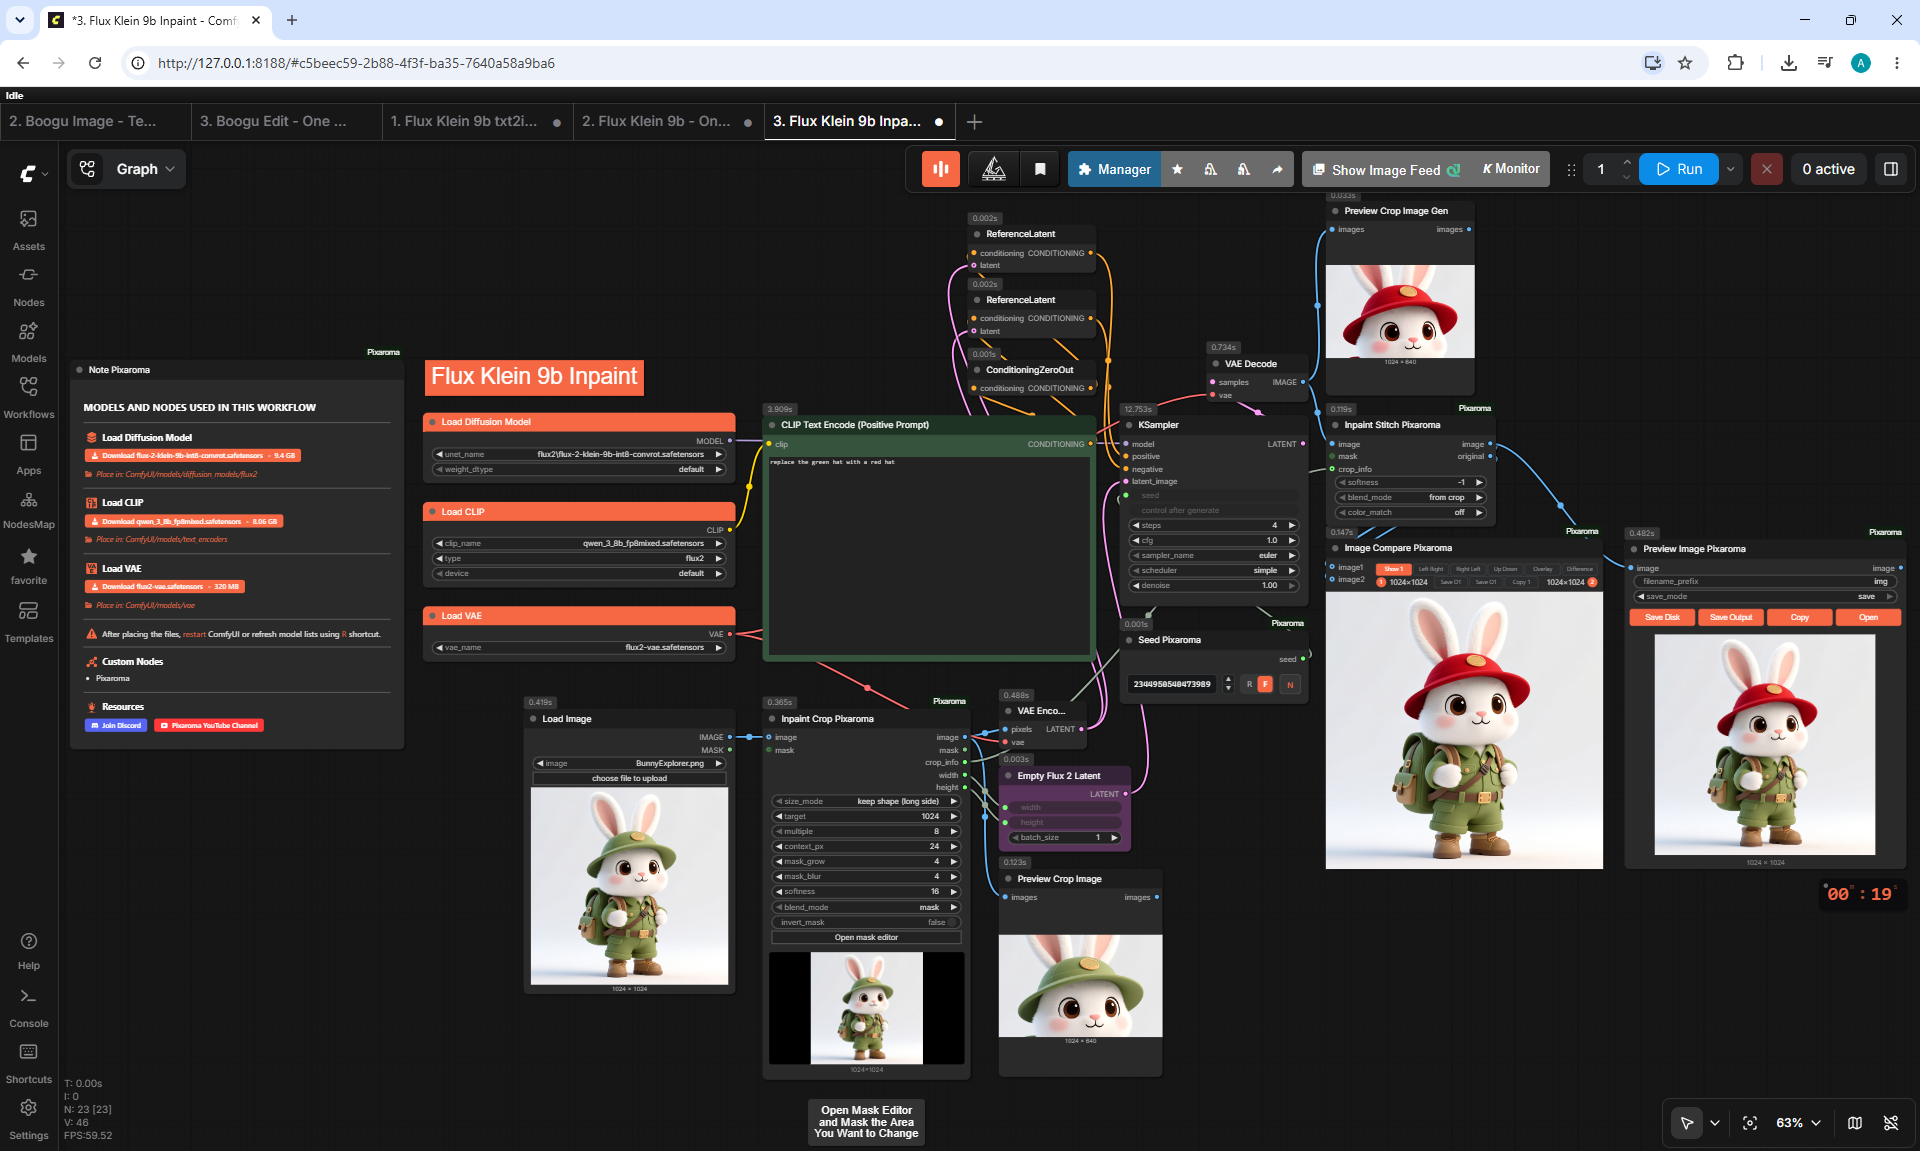Open keyboard Shortcuts panel

(x=29, y=1064)
